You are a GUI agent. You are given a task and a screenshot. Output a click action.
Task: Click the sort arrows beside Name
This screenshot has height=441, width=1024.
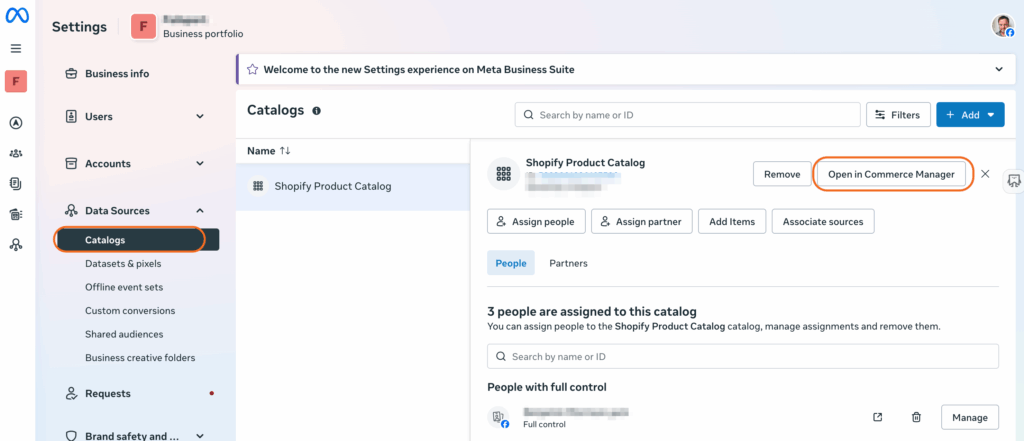(x=285, y=151)
